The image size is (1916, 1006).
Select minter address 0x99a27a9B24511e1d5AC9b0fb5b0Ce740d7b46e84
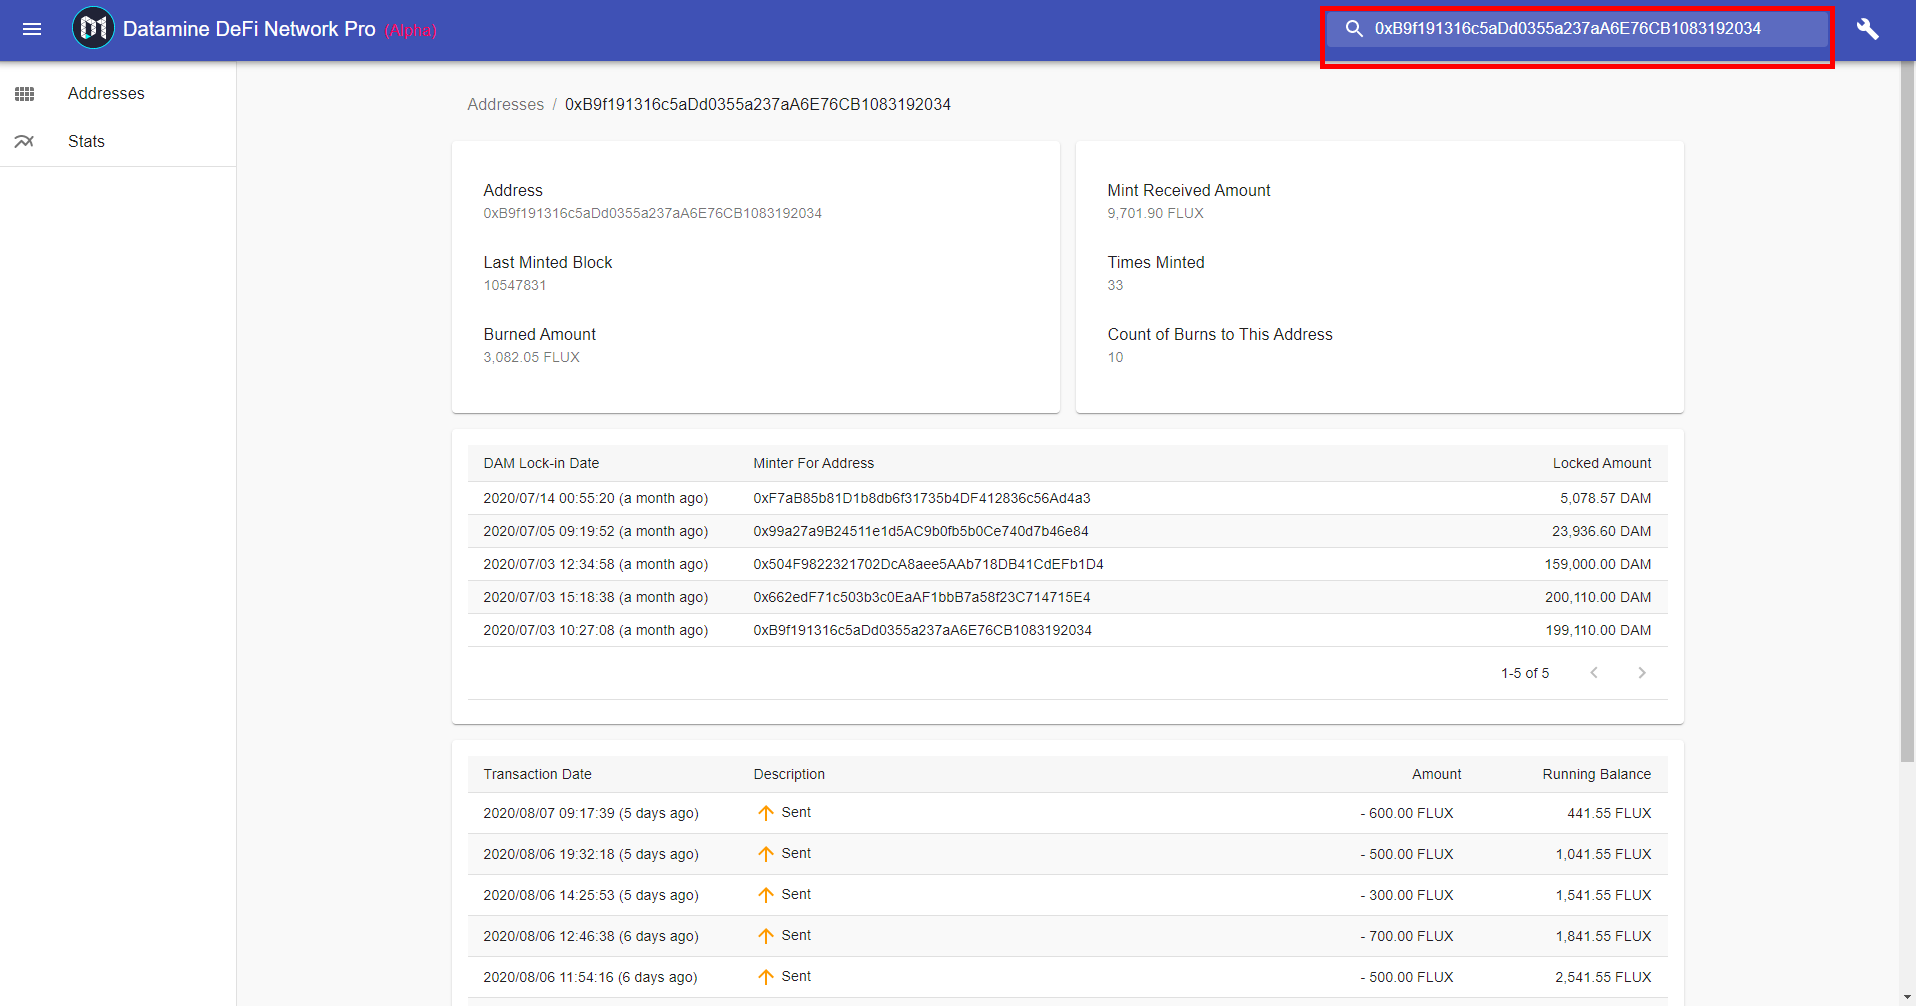tap(921, 531)
